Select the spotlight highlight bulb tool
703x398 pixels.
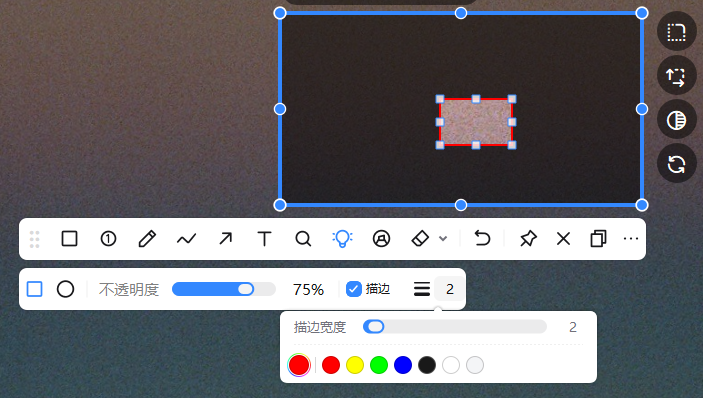tap(343, 239)
